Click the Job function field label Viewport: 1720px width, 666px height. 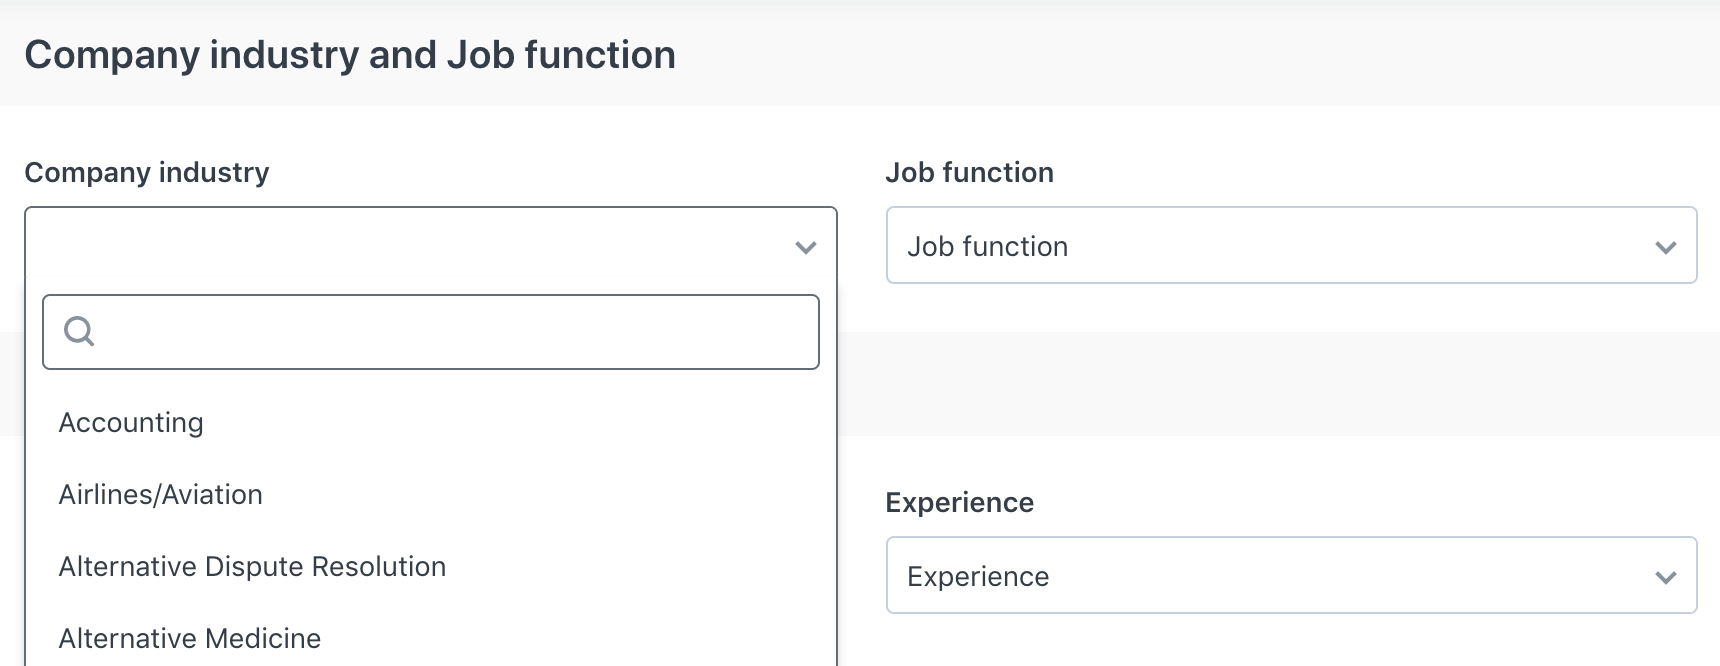969,172
